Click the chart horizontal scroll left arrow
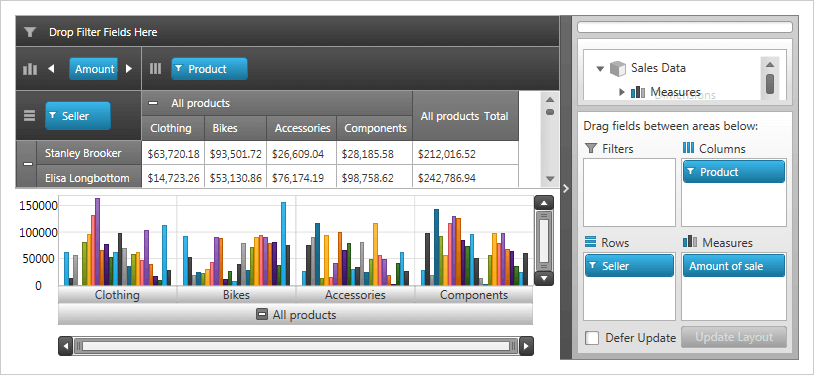Image resolution: width=814 pixels, height=375 pixels. (x=65, y=346)
